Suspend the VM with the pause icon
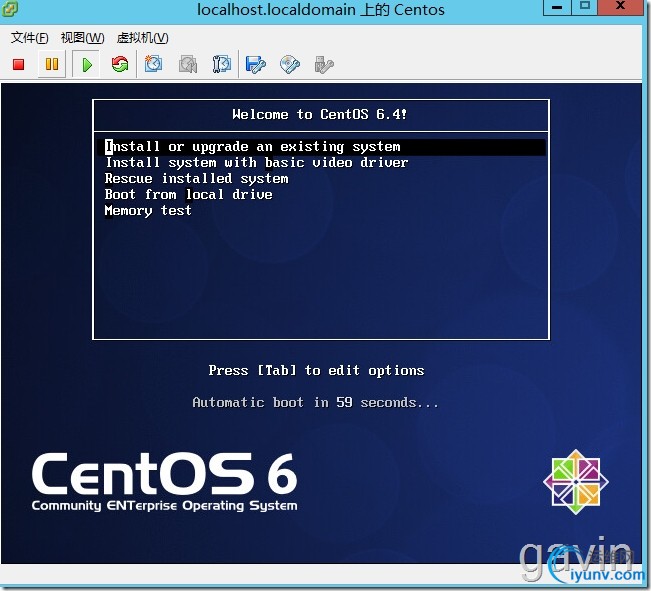The width and height of the screenshot is (651, 591). click(x=52, y=64)
